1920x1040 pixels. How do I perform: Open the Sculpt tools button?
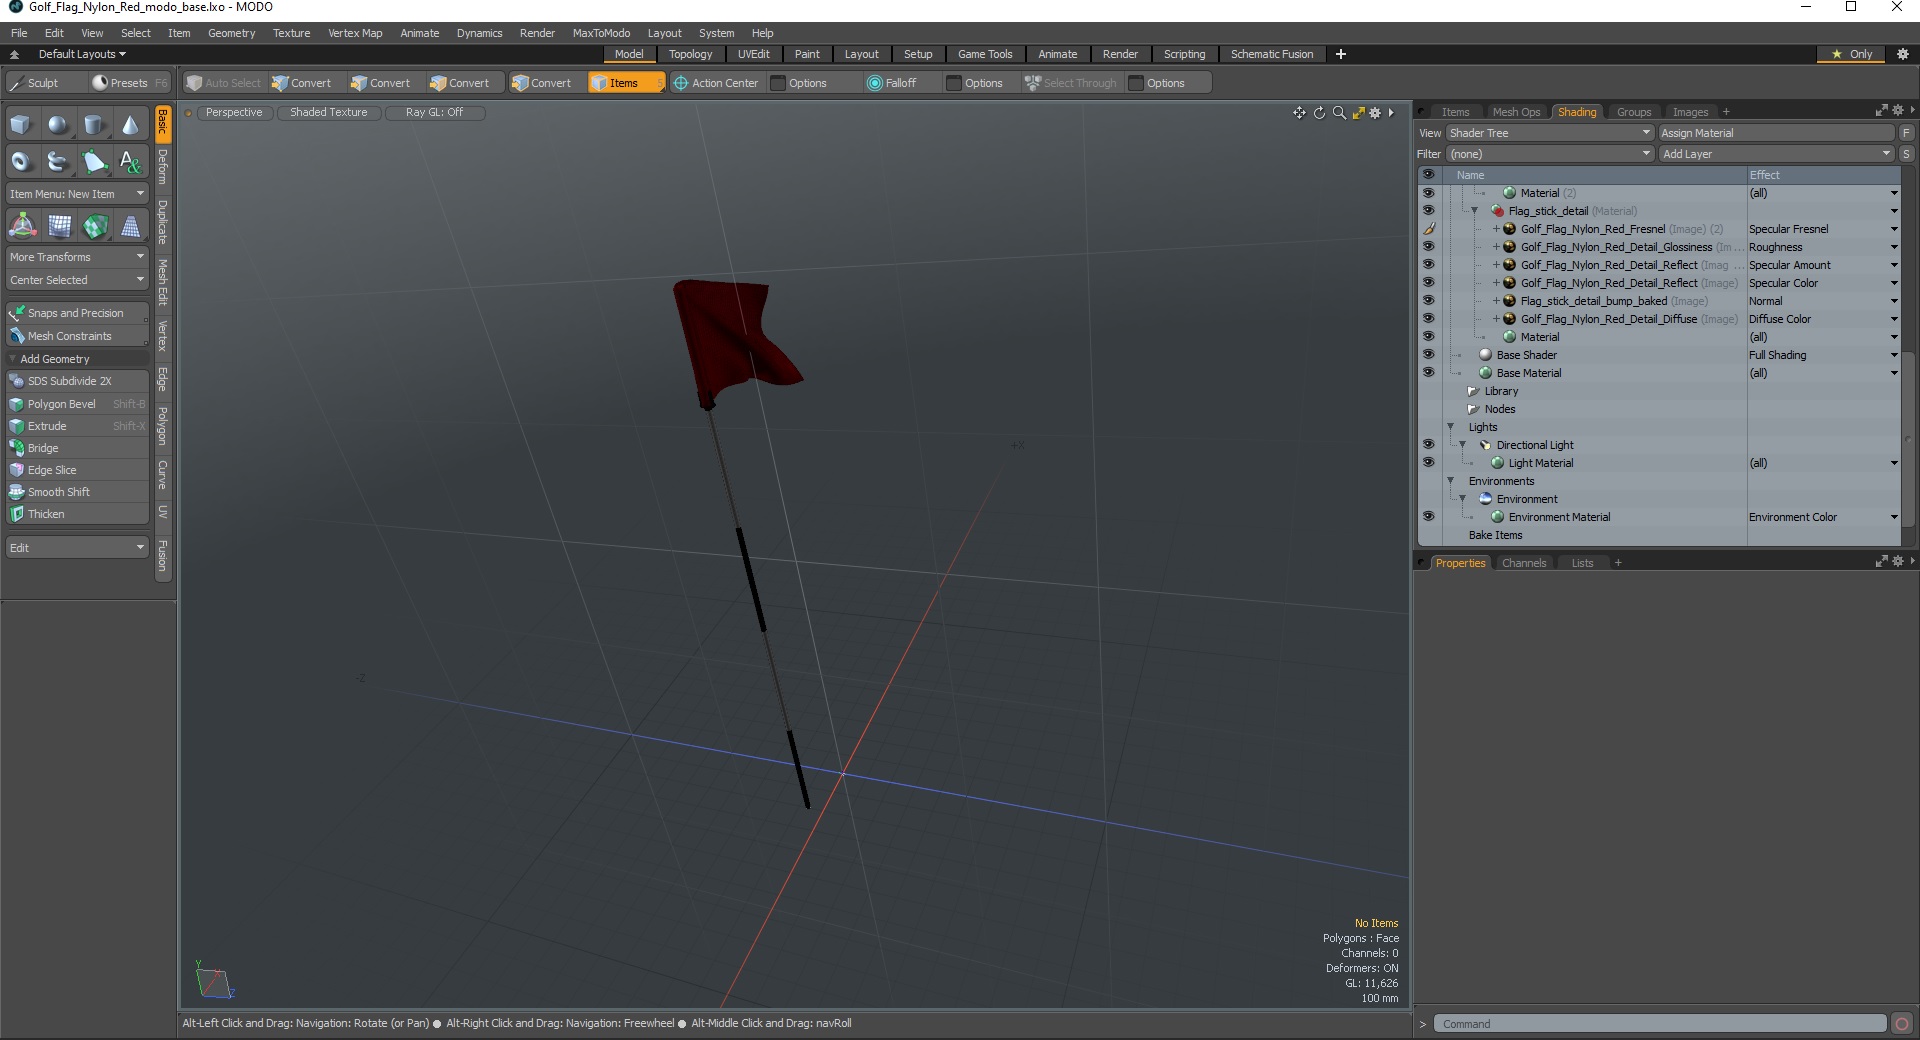point(44,83)
